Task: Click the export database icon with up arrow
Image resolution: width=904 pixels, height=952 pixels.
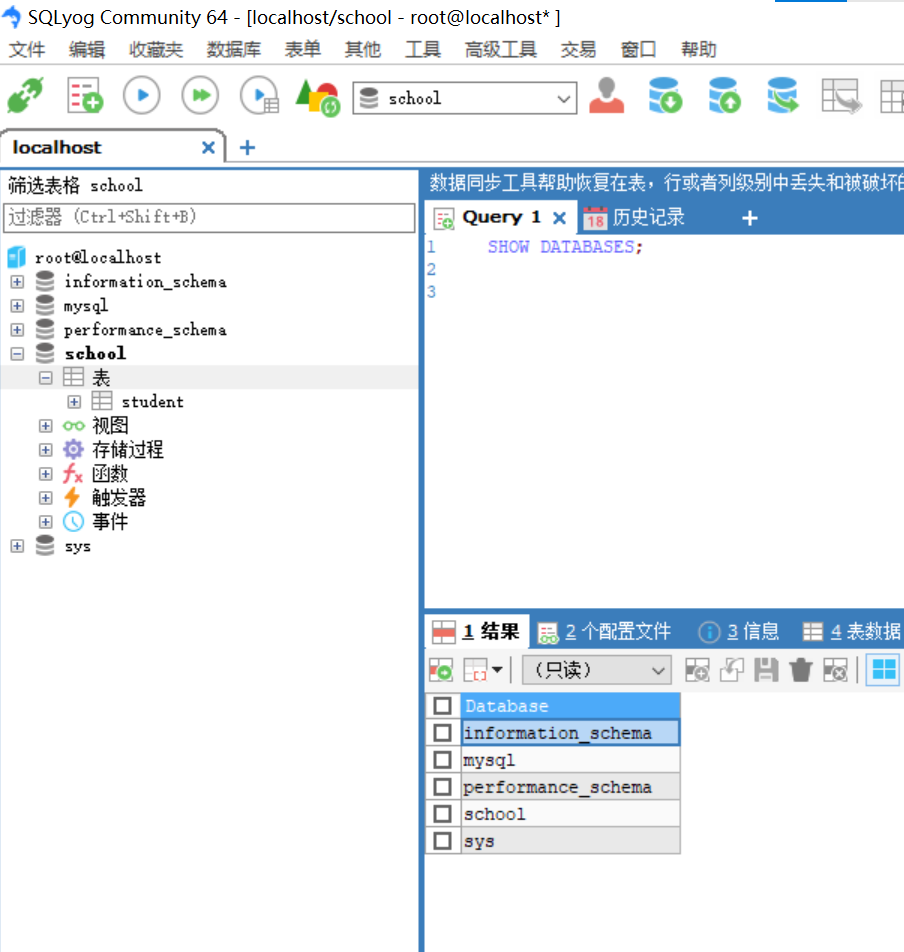Action: click(x=724, y=95)
